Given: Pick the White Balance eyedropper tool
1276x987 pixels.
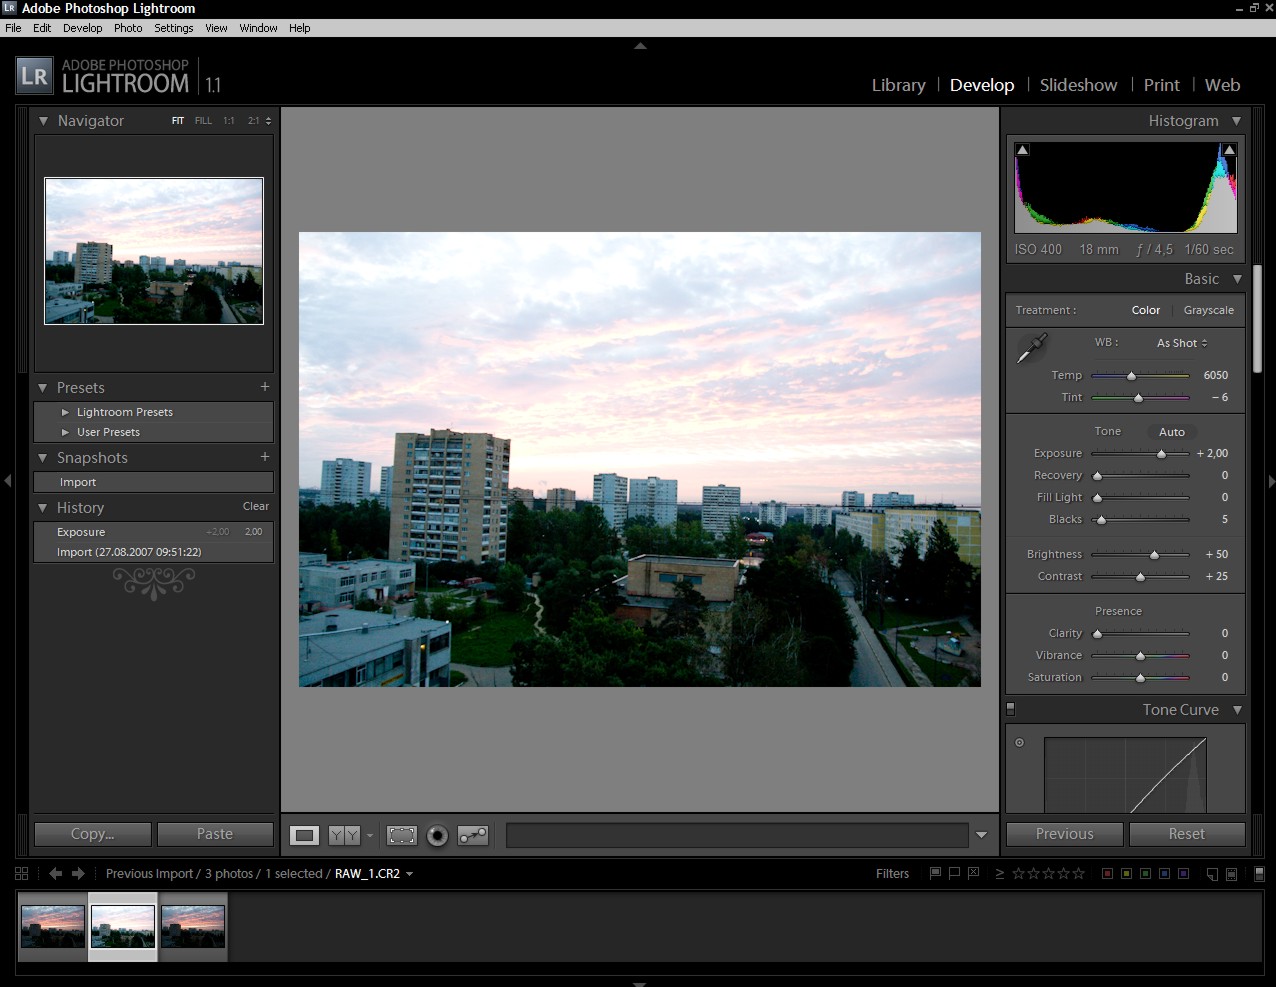Looking at the screenshot, I should (1030, 349).
